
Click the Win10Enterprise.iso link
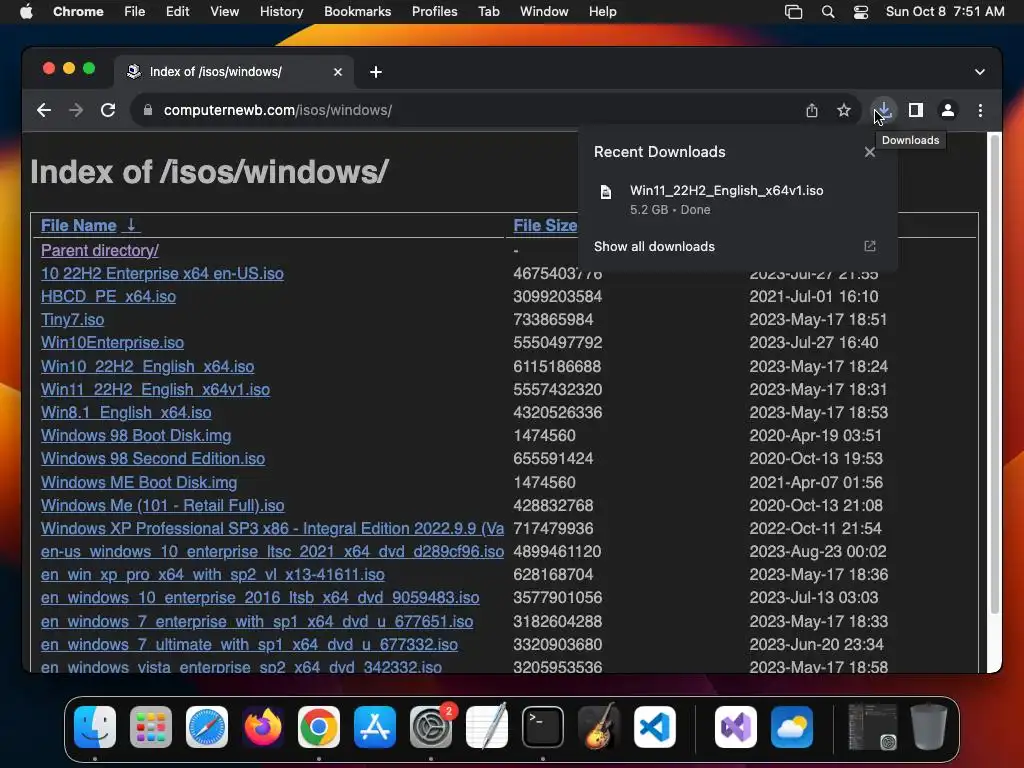pos(112,343)
